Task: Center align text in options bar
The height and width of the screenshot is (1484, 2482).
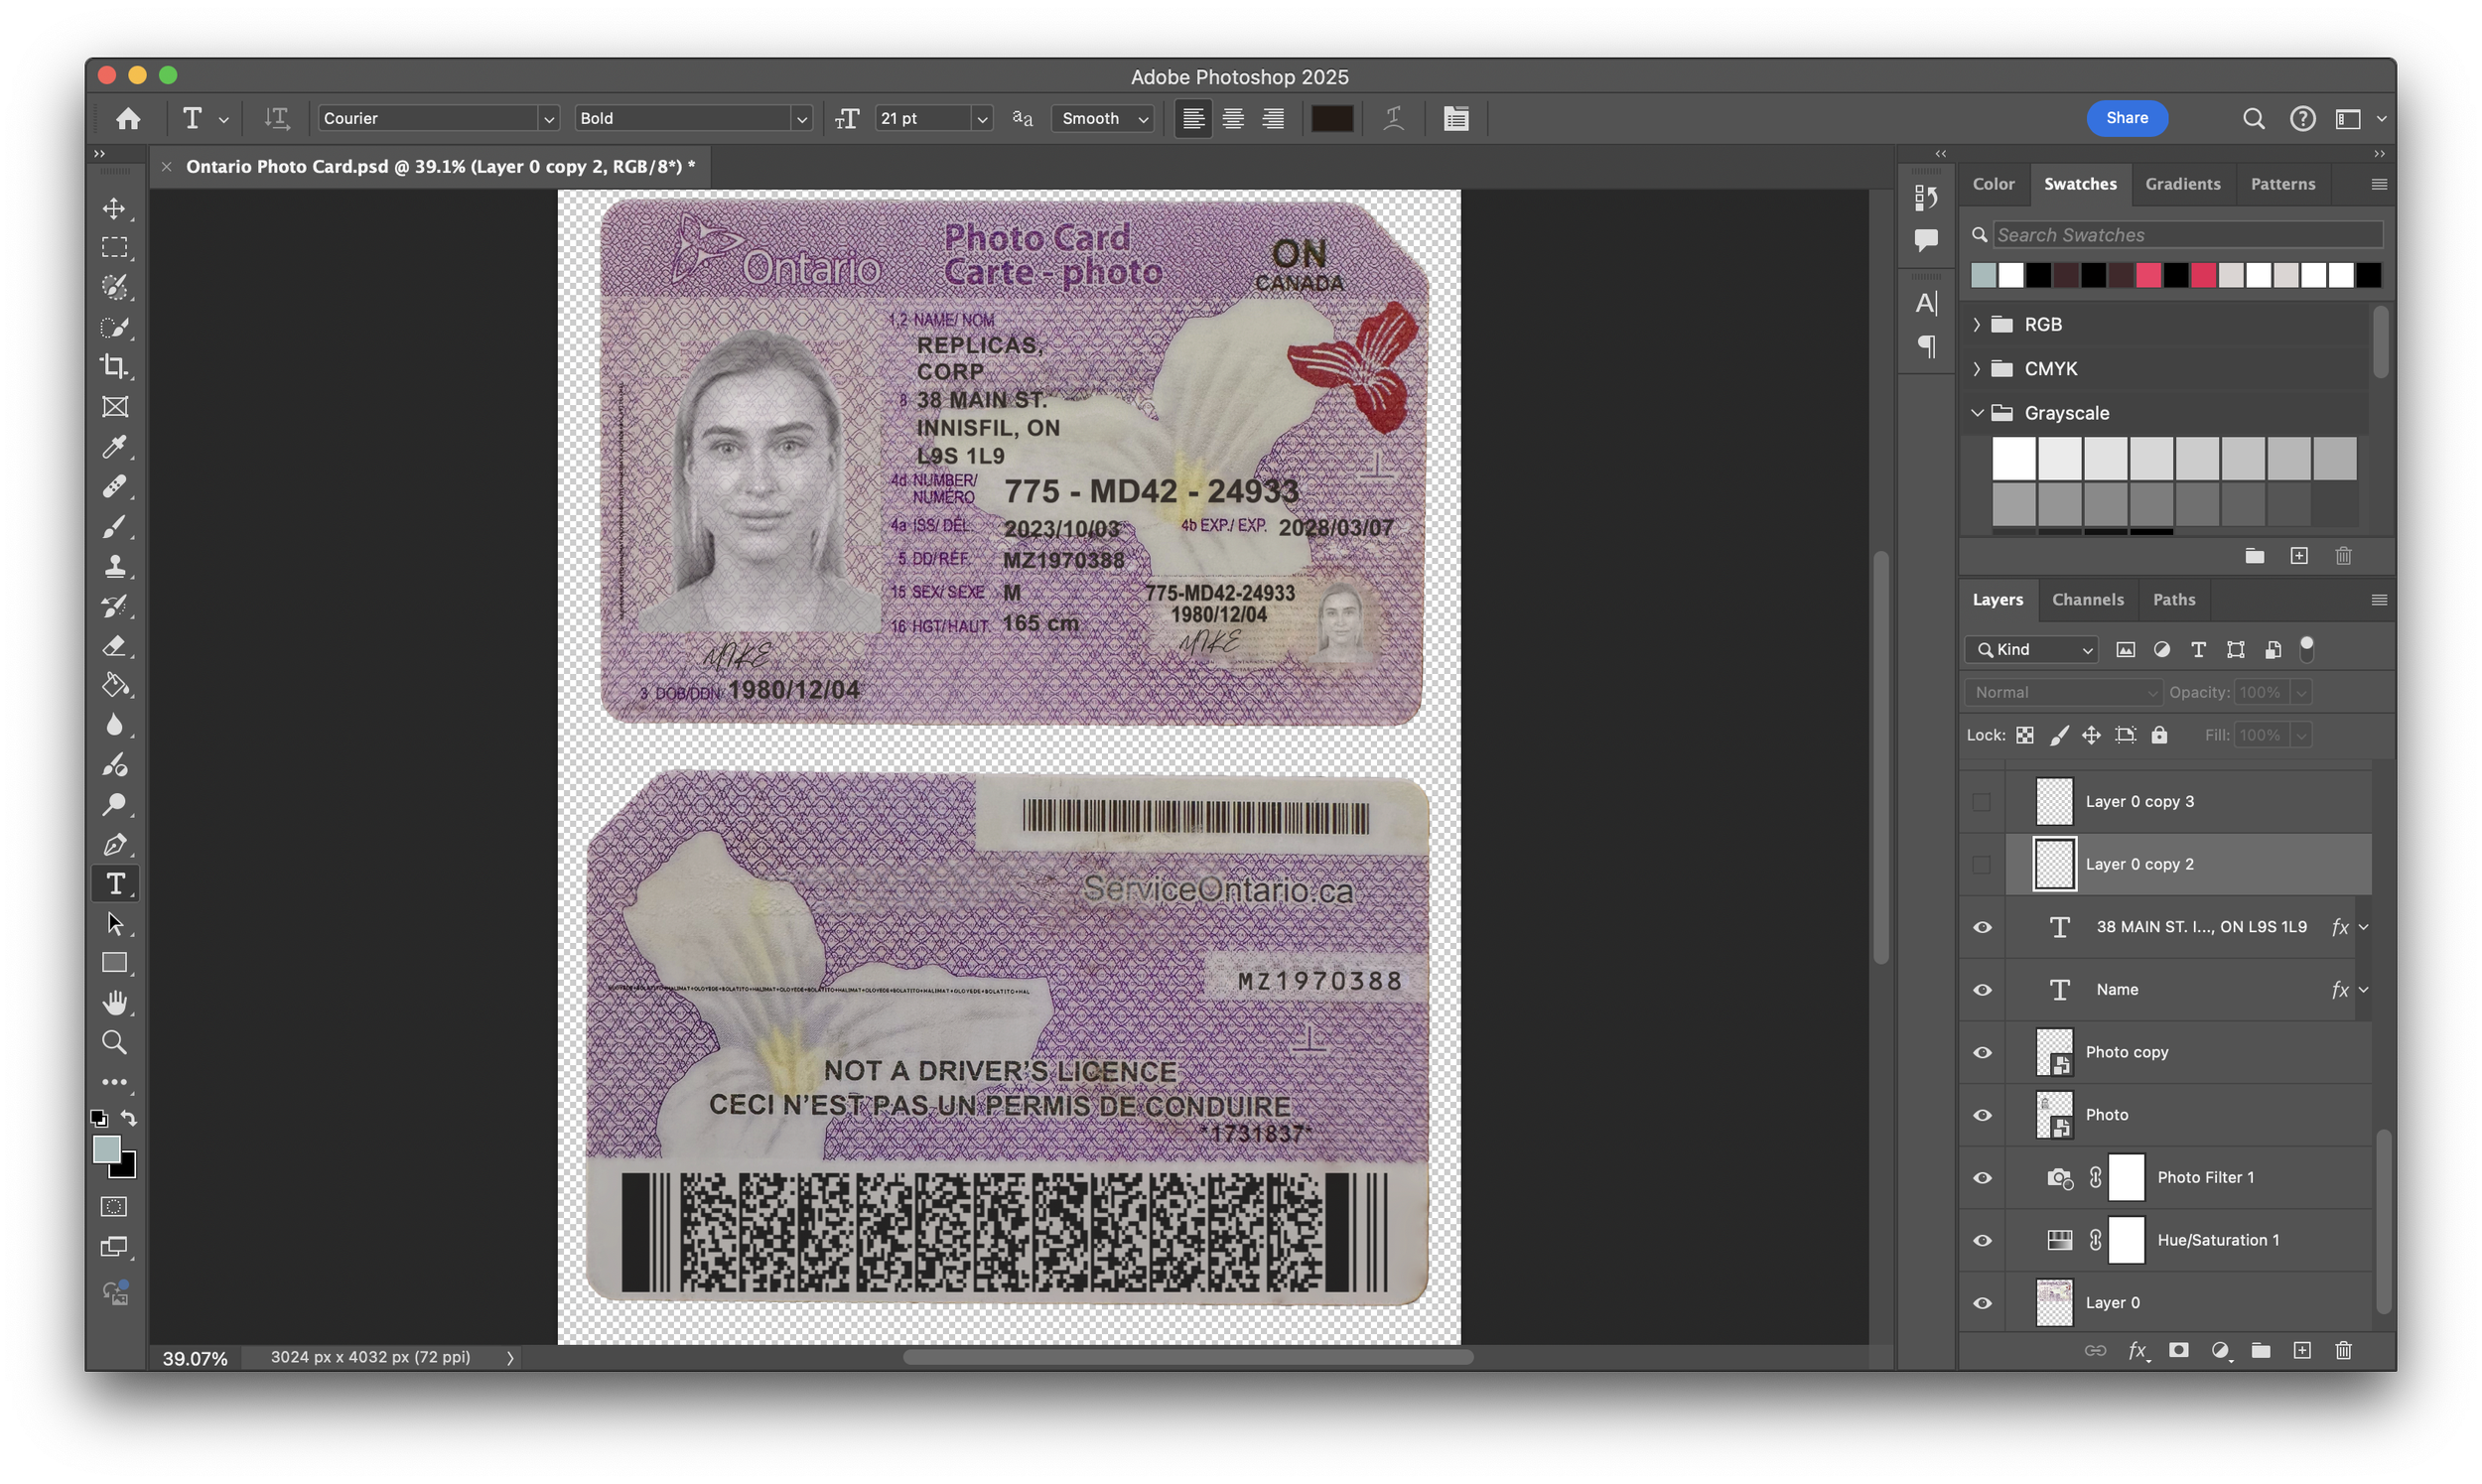Action: click(x=1233, y=119)
